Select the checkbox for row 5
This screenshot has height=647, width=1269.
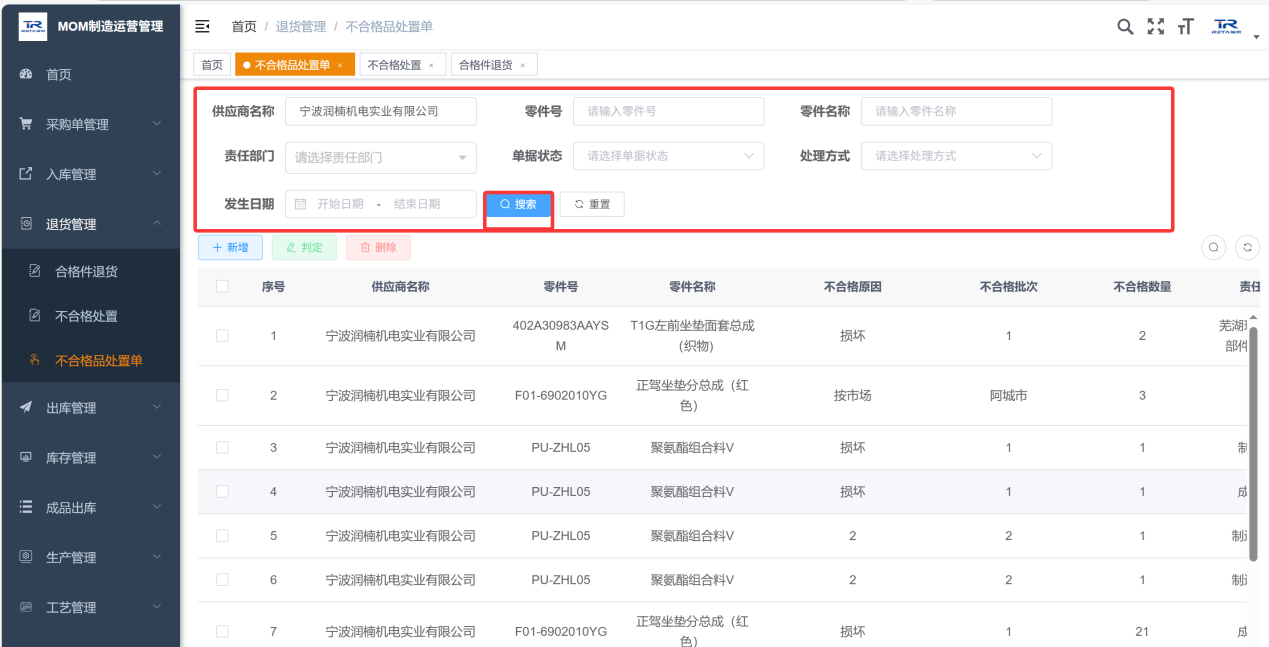[x=222, y=536]
